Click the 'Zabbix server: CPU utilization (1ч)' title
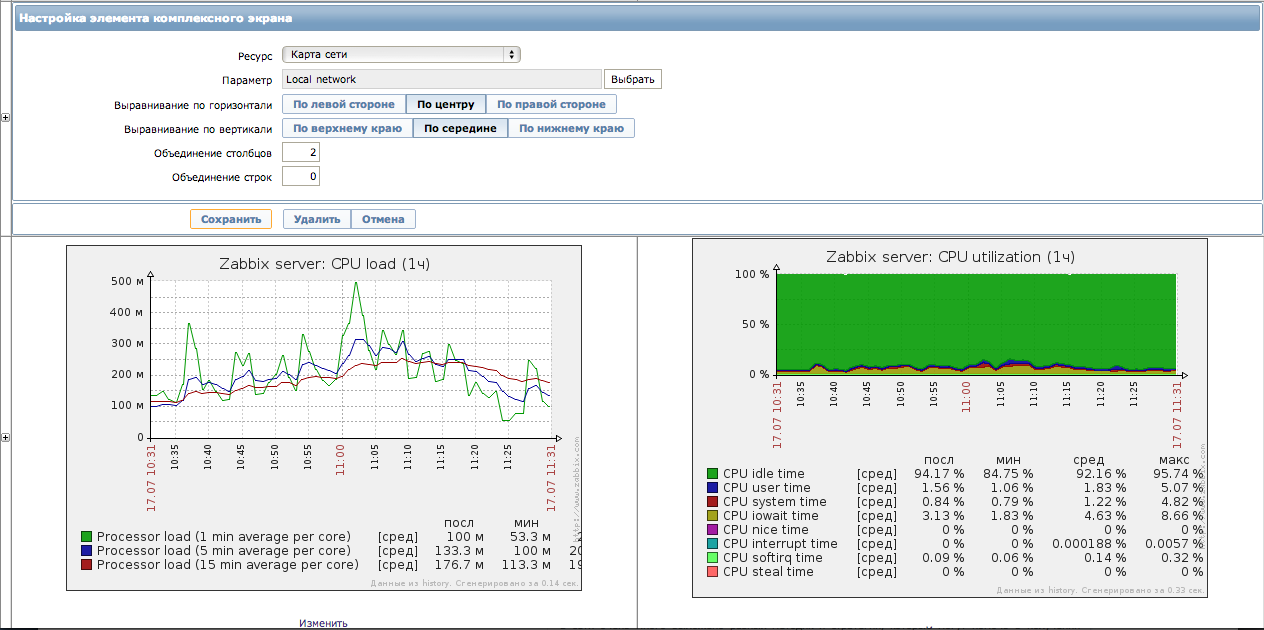The image size is (1264, 630). 950,257
